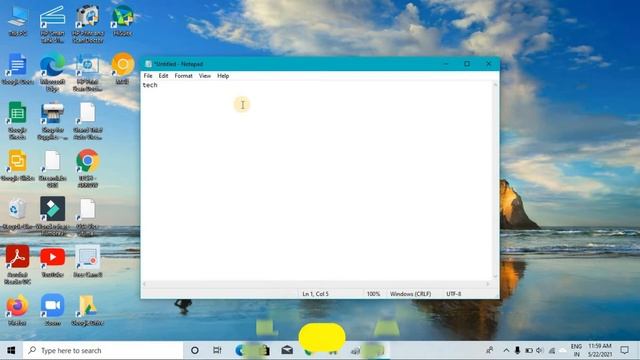Select the This PC desktop icon
640x360 pixels.
coord(18,21)
